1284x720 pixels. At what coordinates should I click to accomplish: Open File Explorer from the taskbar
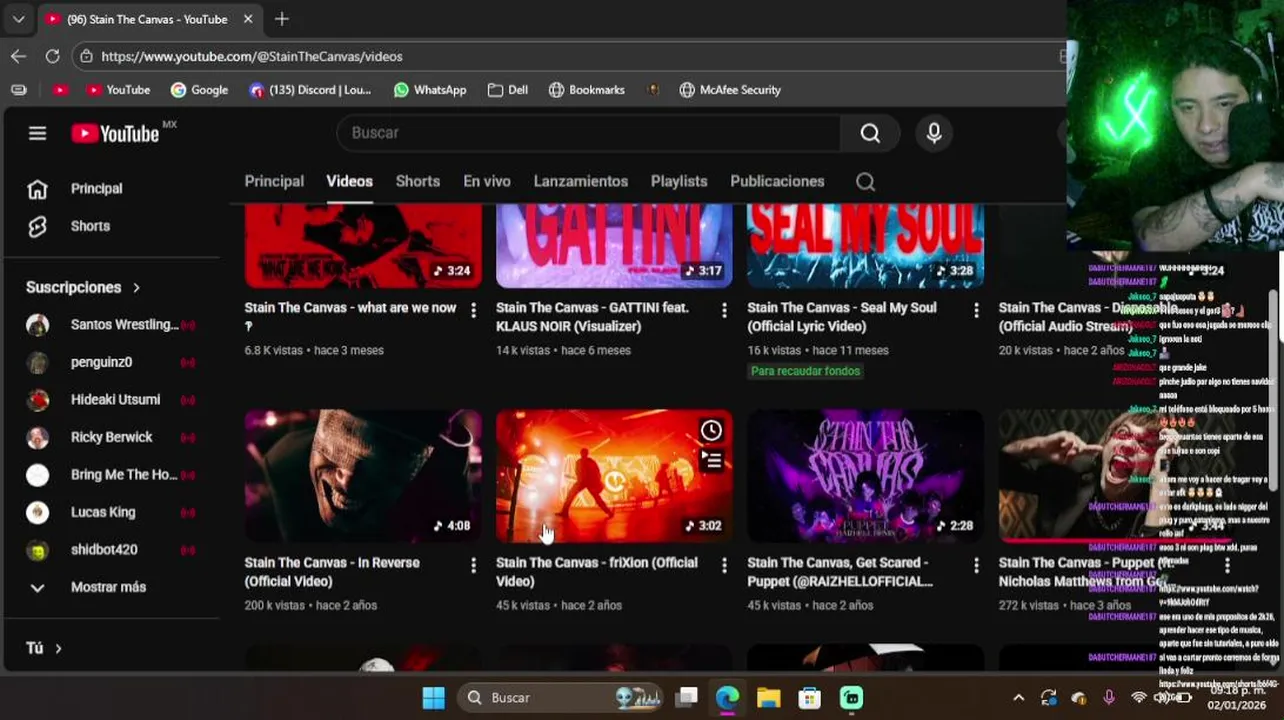[x=768, y=697]
